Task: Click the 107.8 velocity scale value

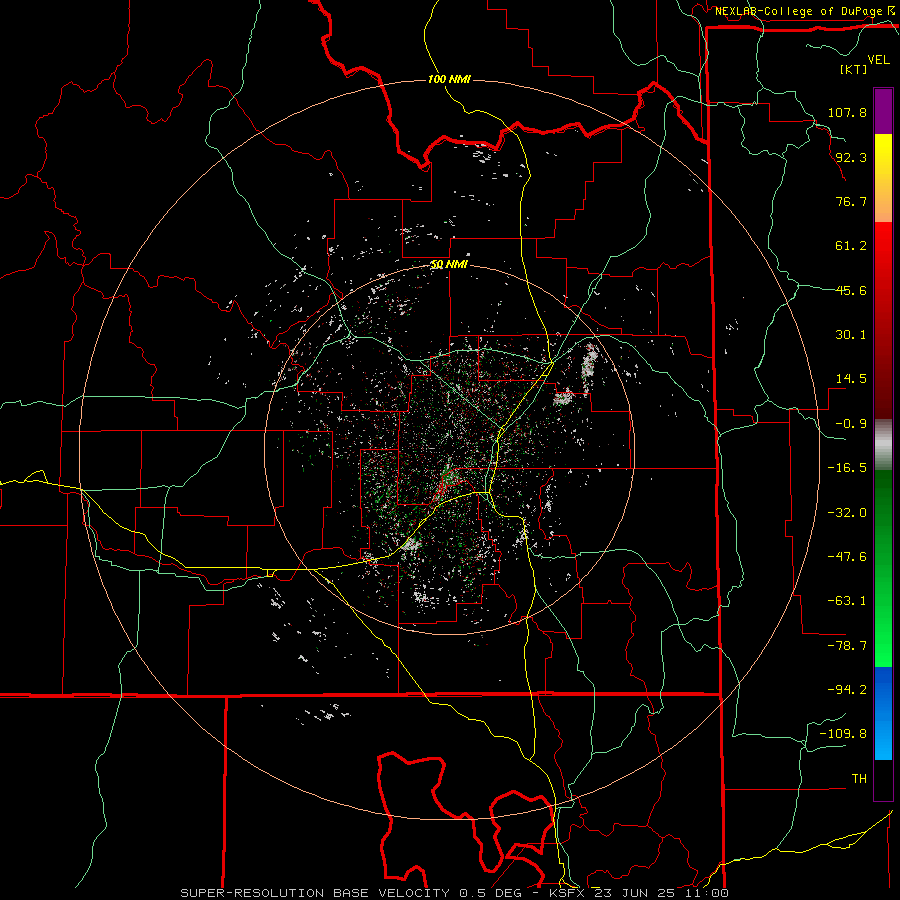Action: click(847, 112)
